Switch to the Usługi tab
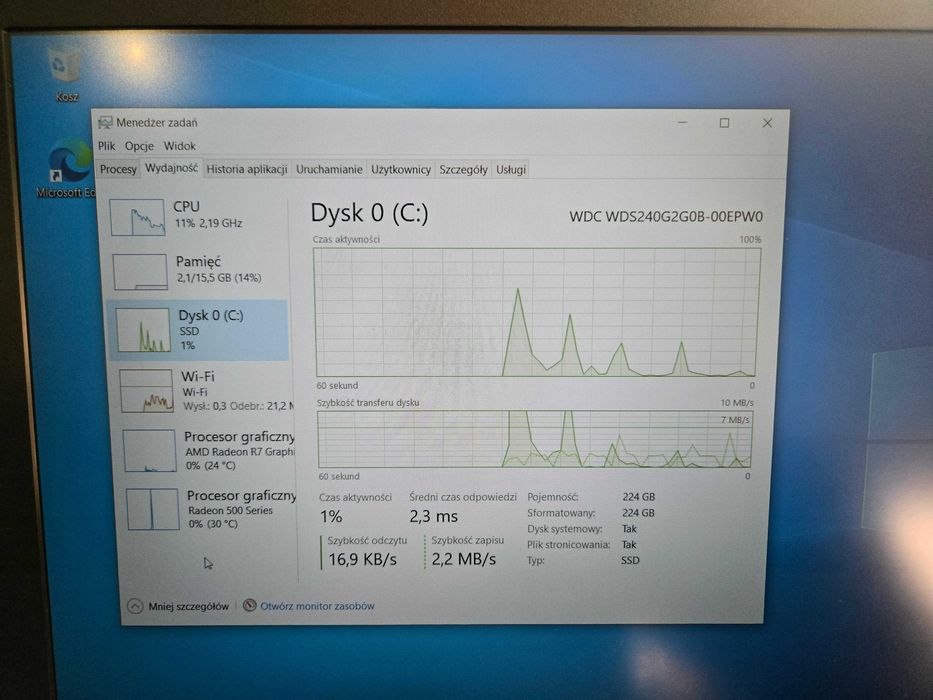The height and width of the screenshot is (700, 933). pyautogui.click(x=511, y=170)
